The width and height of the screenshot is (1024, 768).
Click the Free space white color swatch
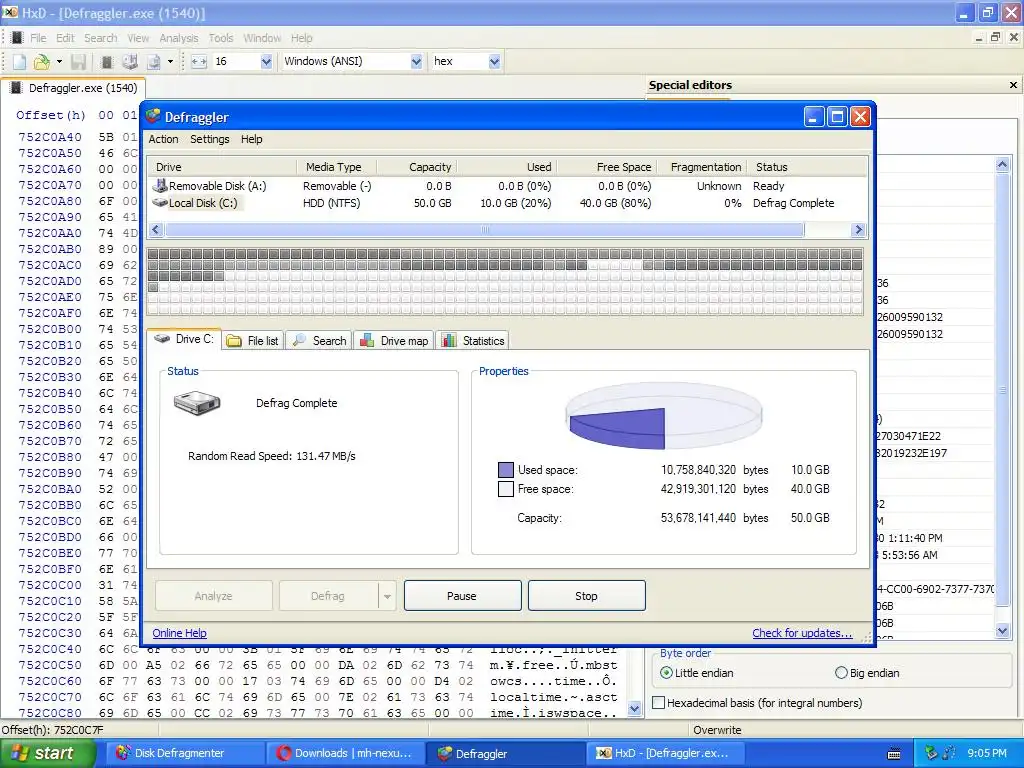506,489
